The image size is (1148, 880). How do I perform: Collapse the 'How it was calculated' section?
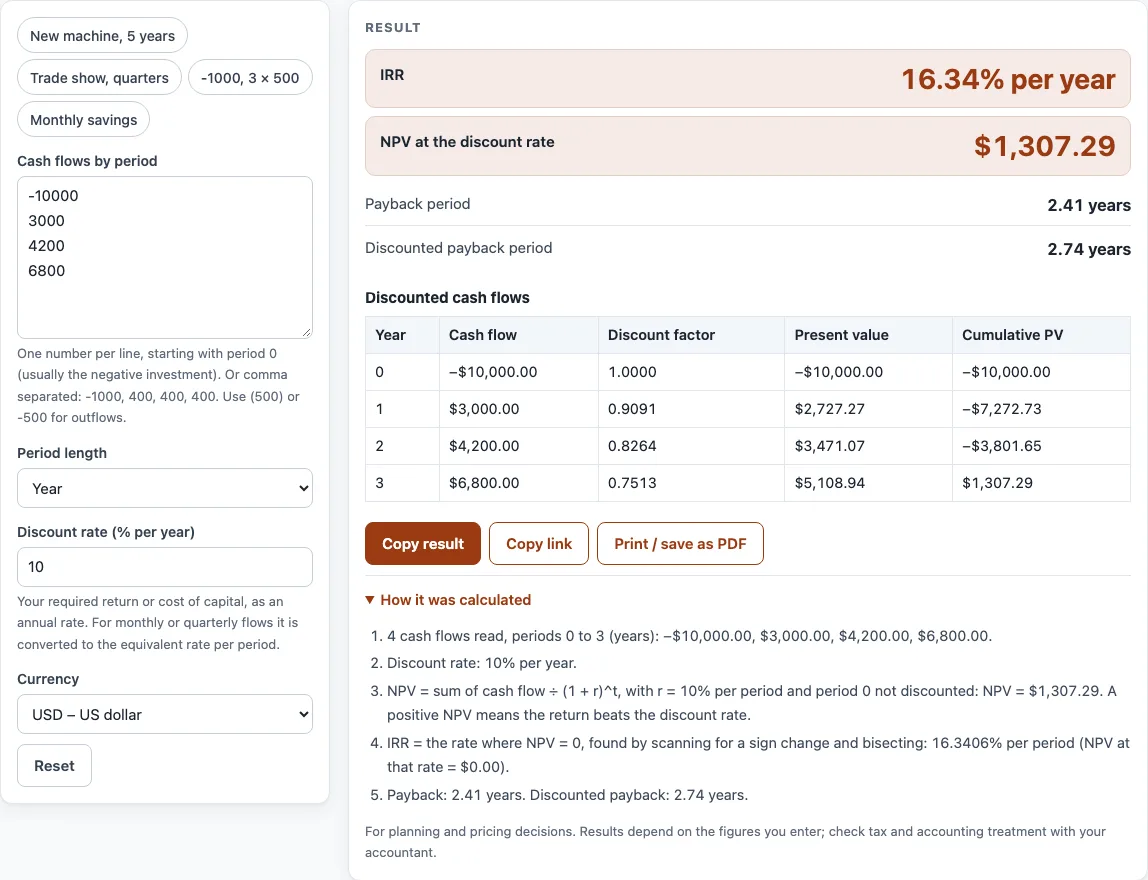coord(448,600)
